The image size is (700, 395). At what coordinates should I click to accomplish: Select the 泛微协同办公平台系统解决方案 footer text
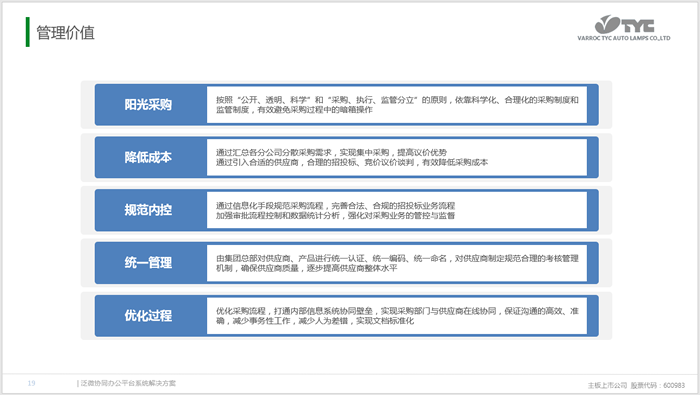[127, 383]
